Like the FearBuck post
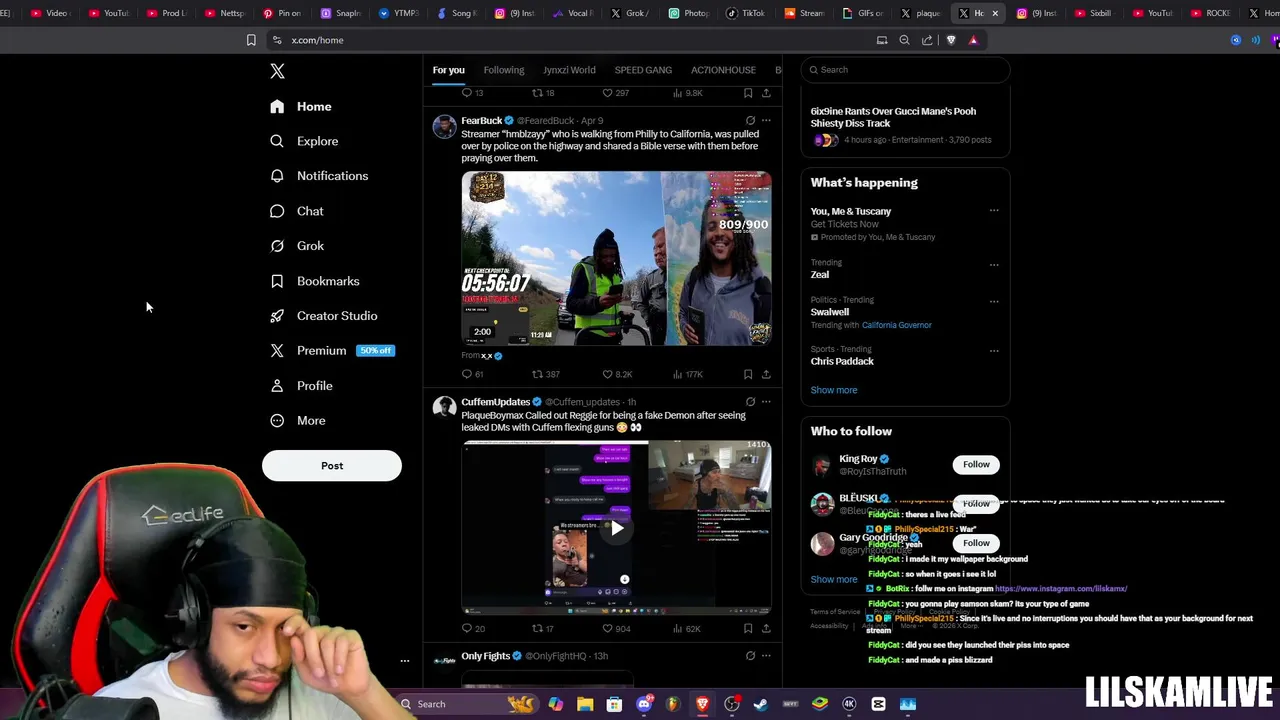 point(616,374)
